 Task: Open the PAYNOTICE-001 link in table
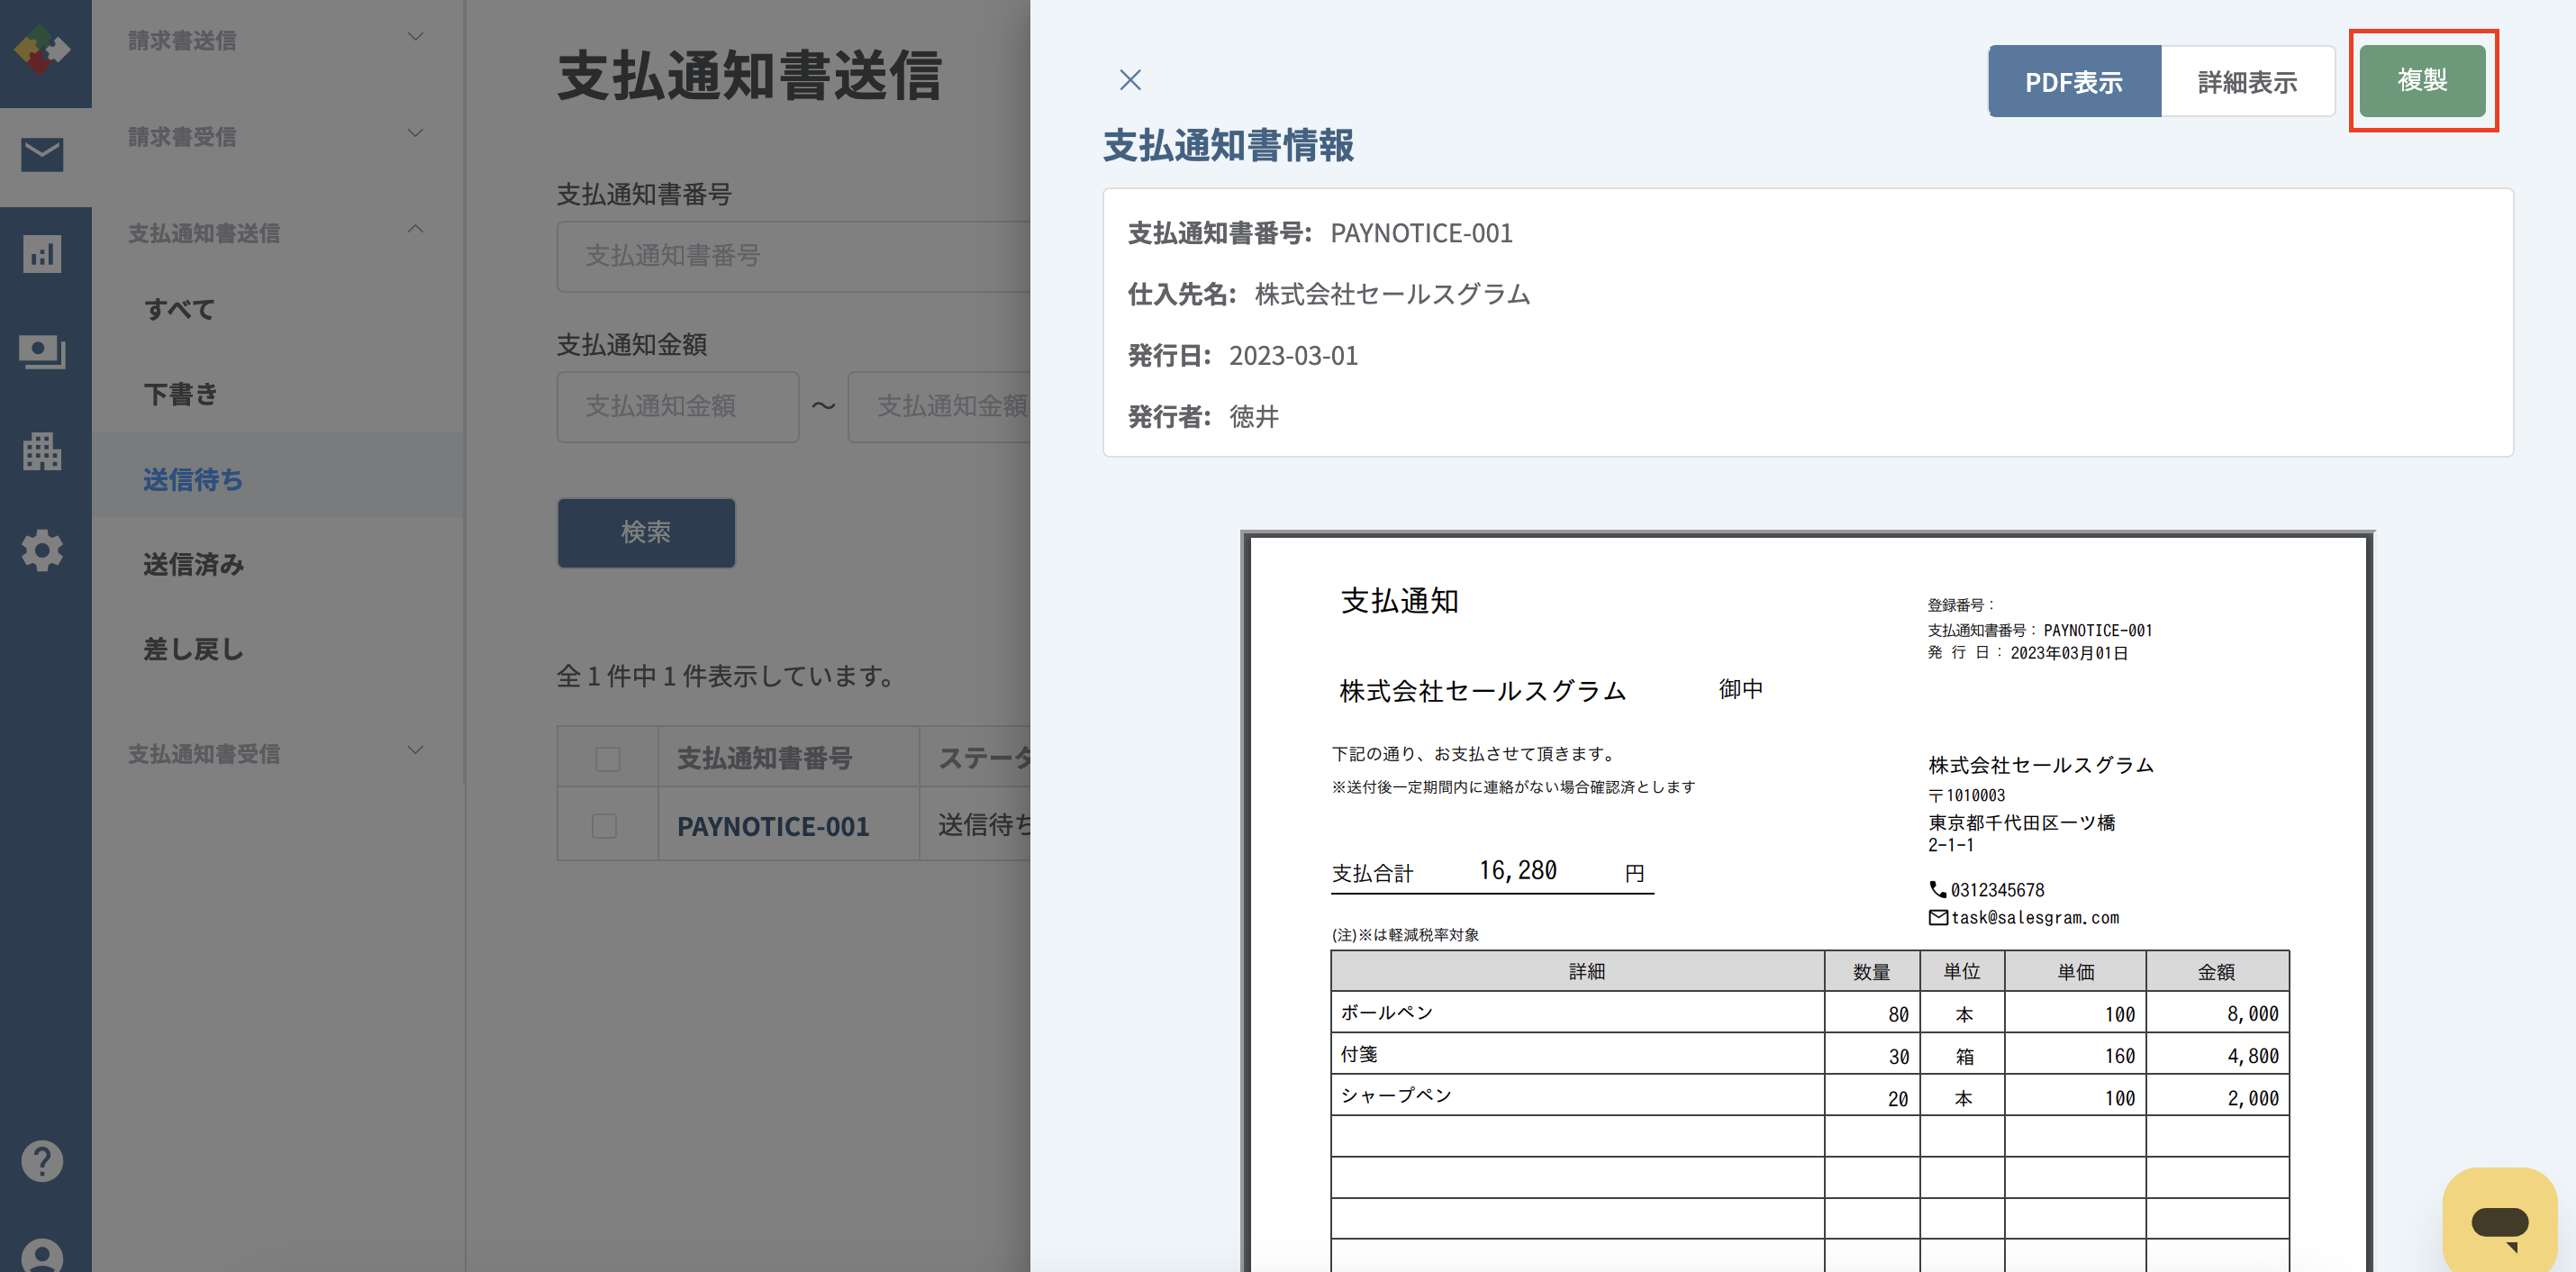point(773,827)
